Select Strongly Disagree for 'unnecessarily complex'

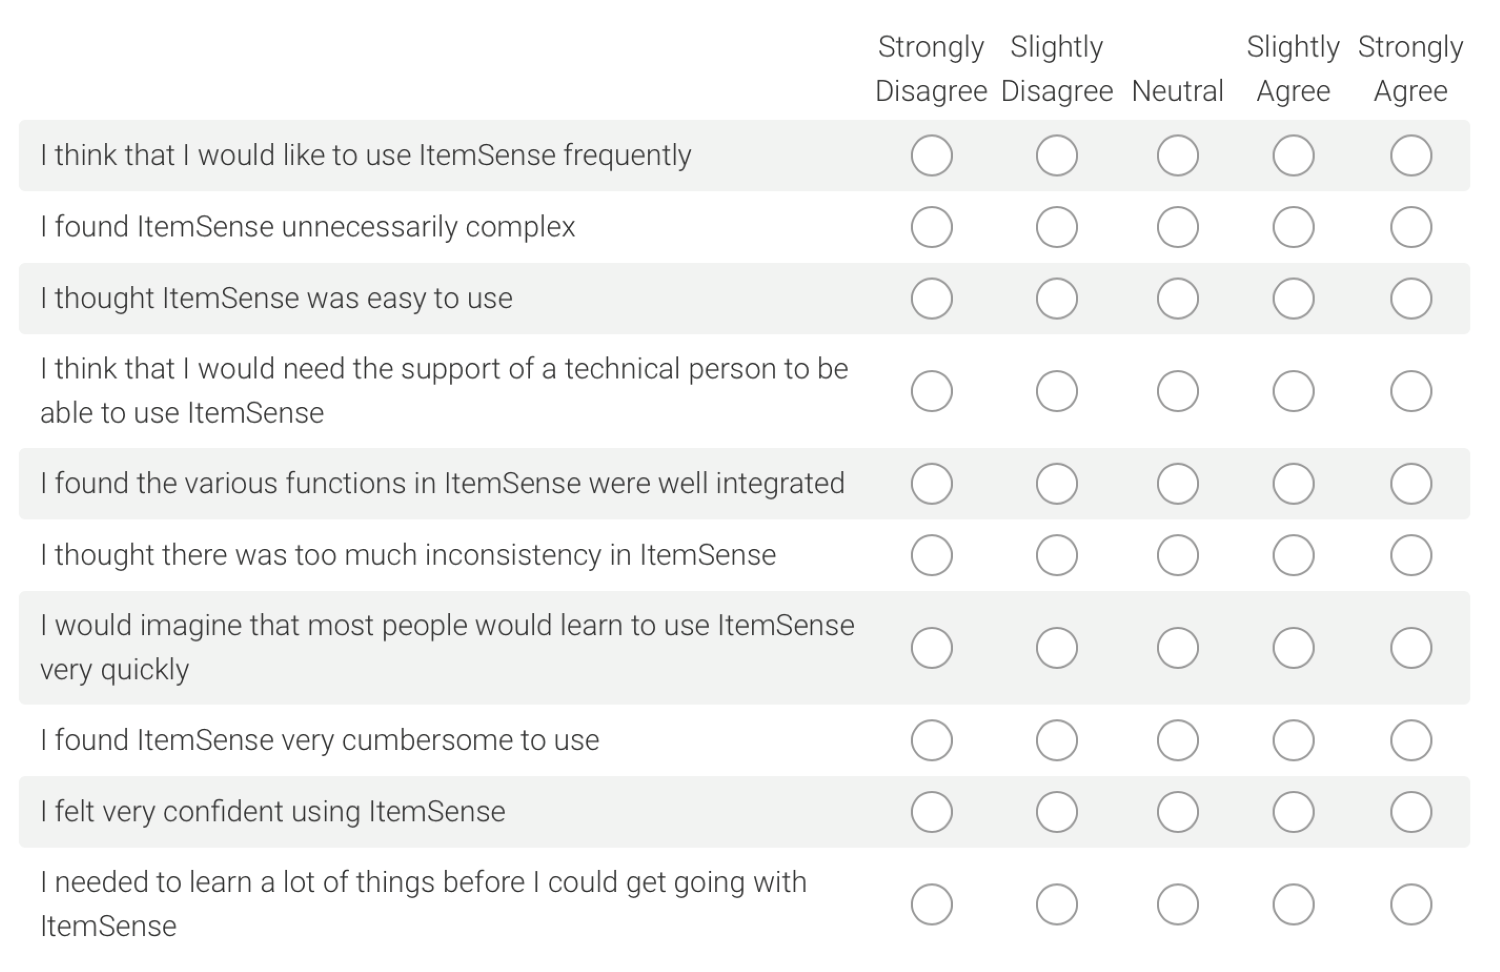point(931,227)
